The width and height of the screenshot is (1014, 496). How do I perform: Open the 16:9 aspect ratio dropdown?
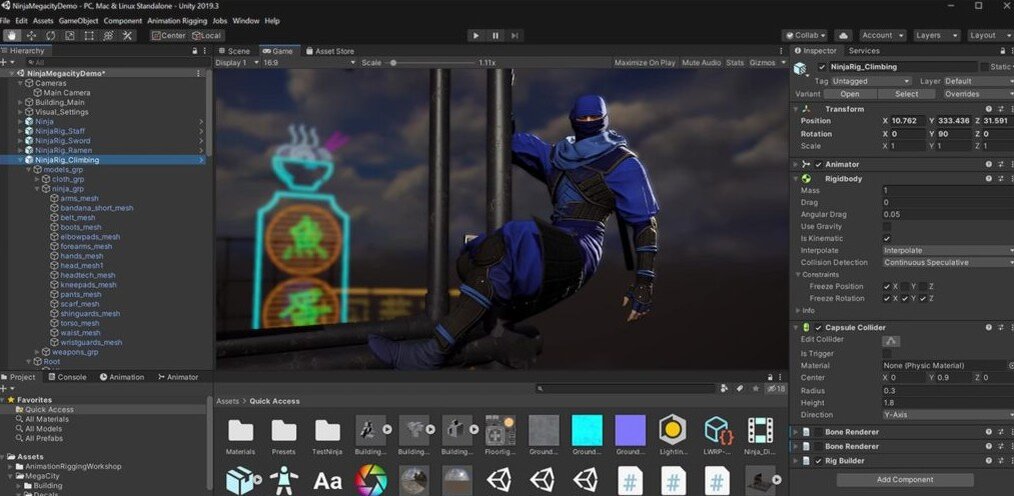[309, 63]
